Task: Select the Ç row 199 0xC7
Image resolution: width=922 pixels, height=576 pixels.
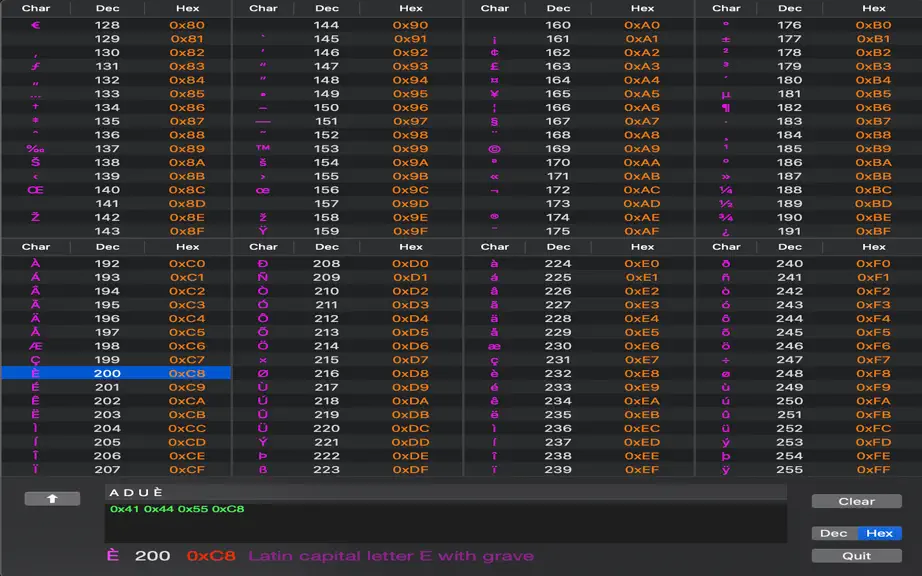Action: tap(116, 360)
